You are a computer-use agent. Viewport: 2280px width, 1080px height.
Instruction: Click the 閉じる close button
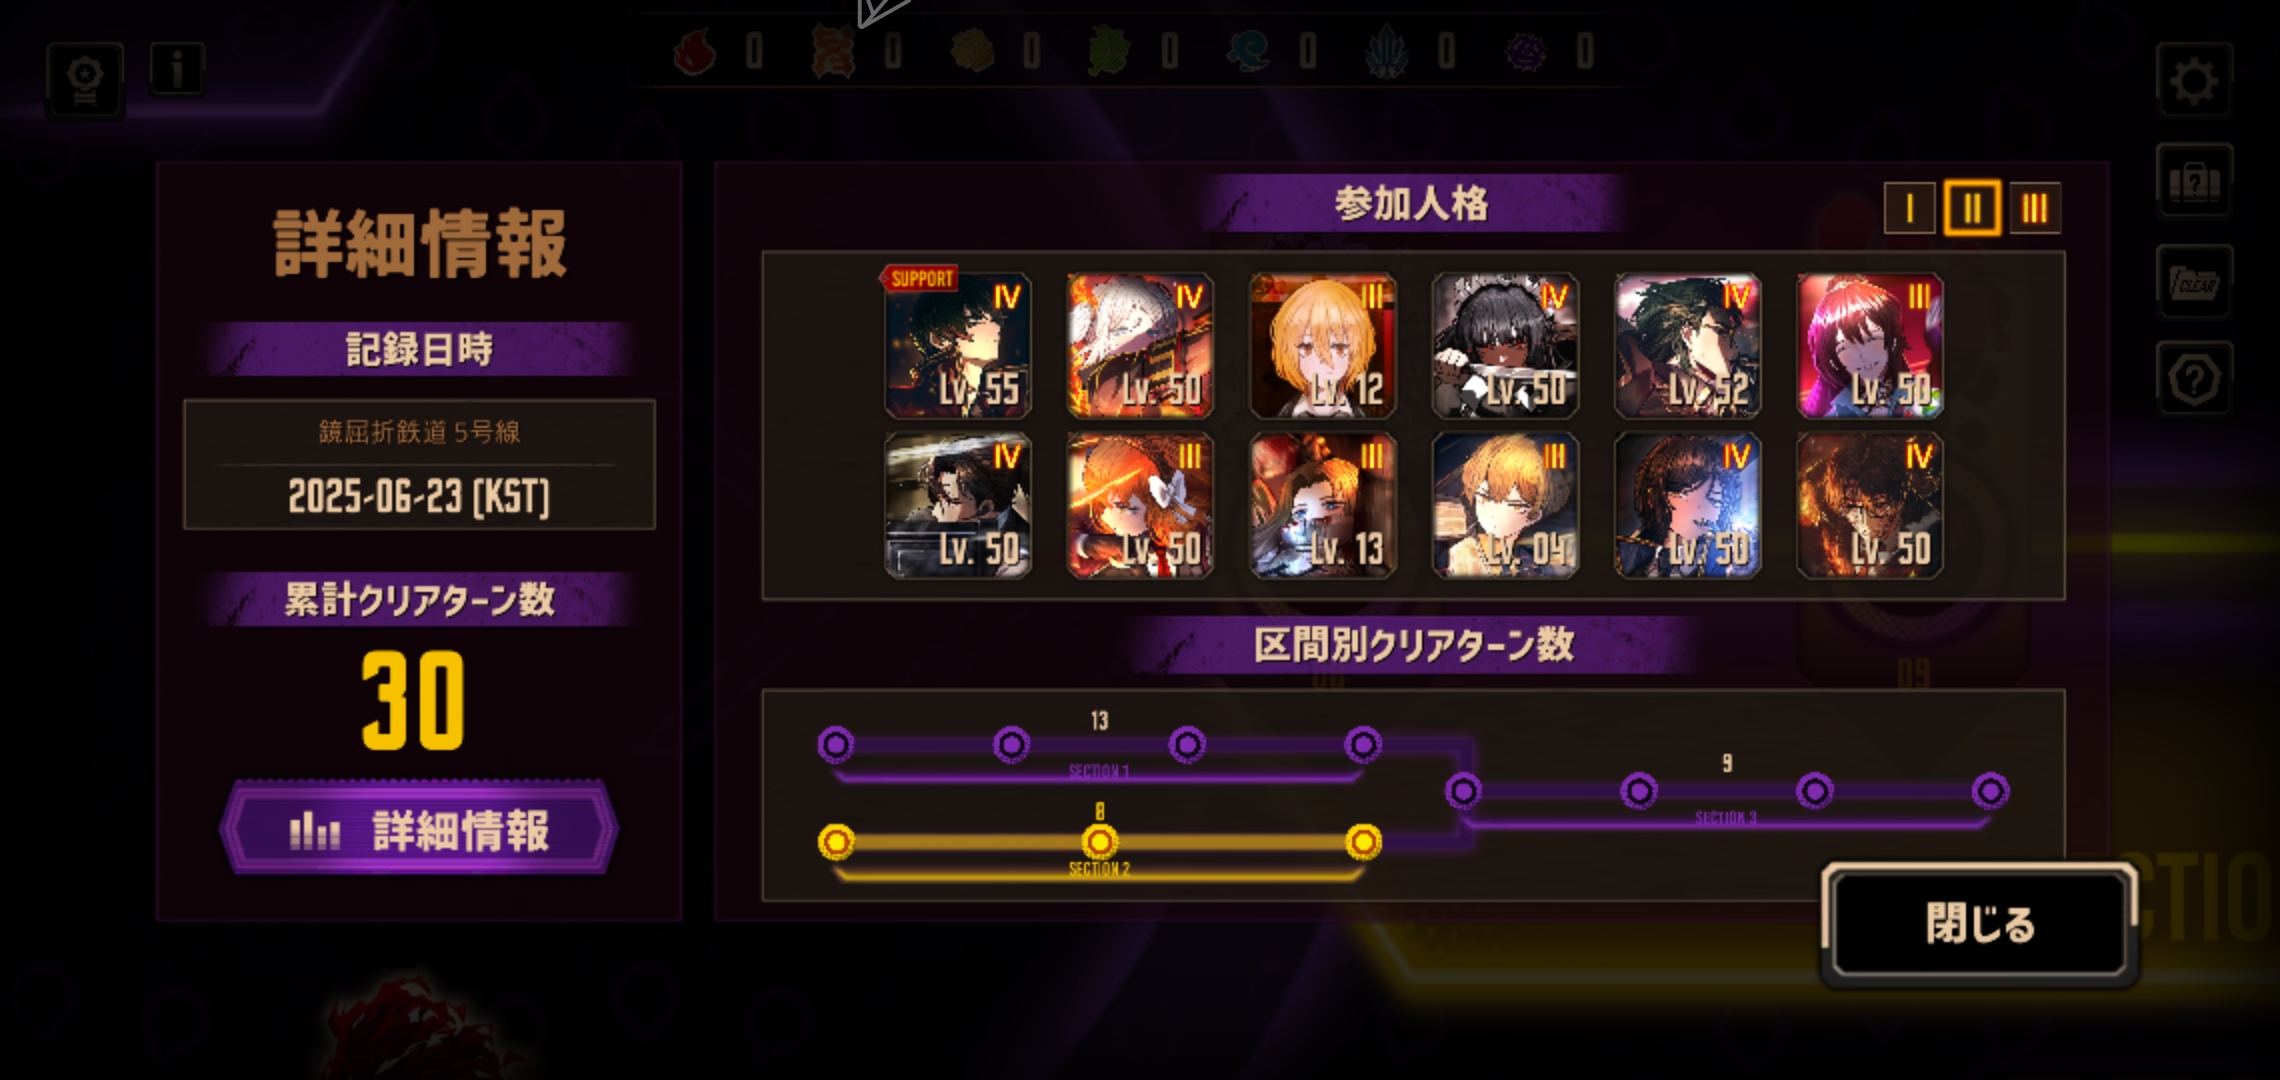1980,924
